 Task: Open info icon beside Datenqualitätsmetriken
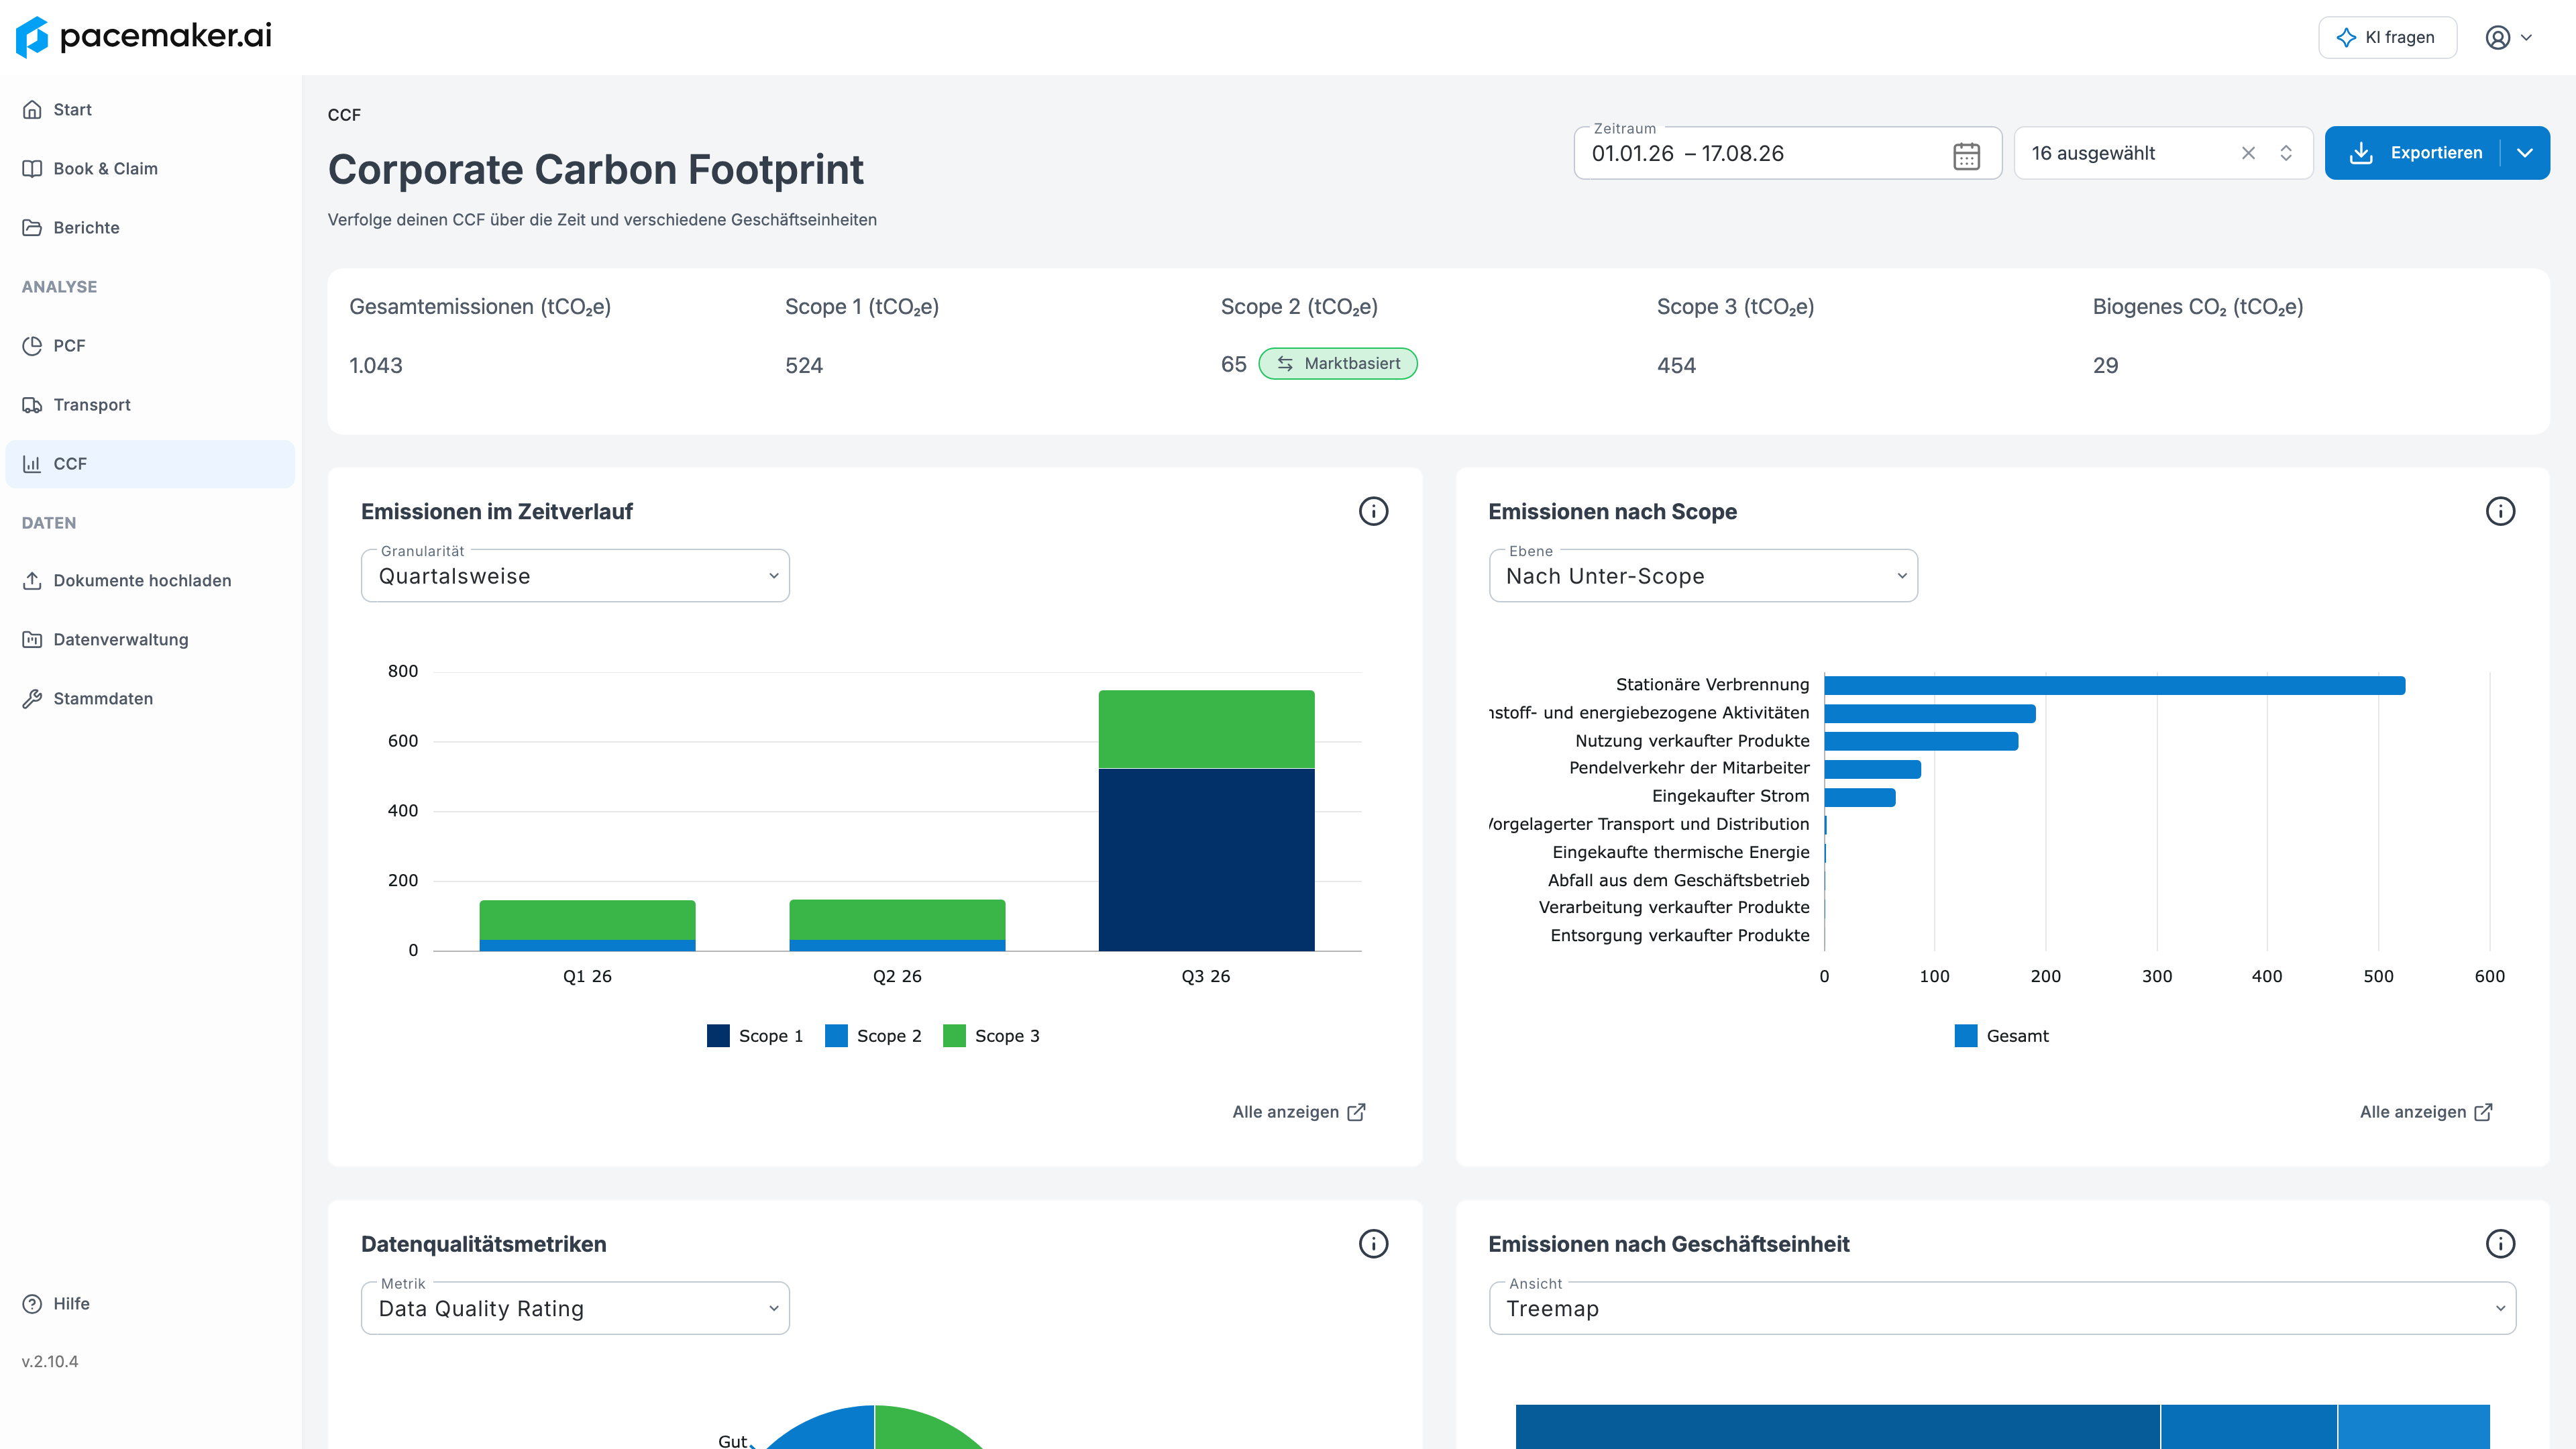[1373, 1244]
